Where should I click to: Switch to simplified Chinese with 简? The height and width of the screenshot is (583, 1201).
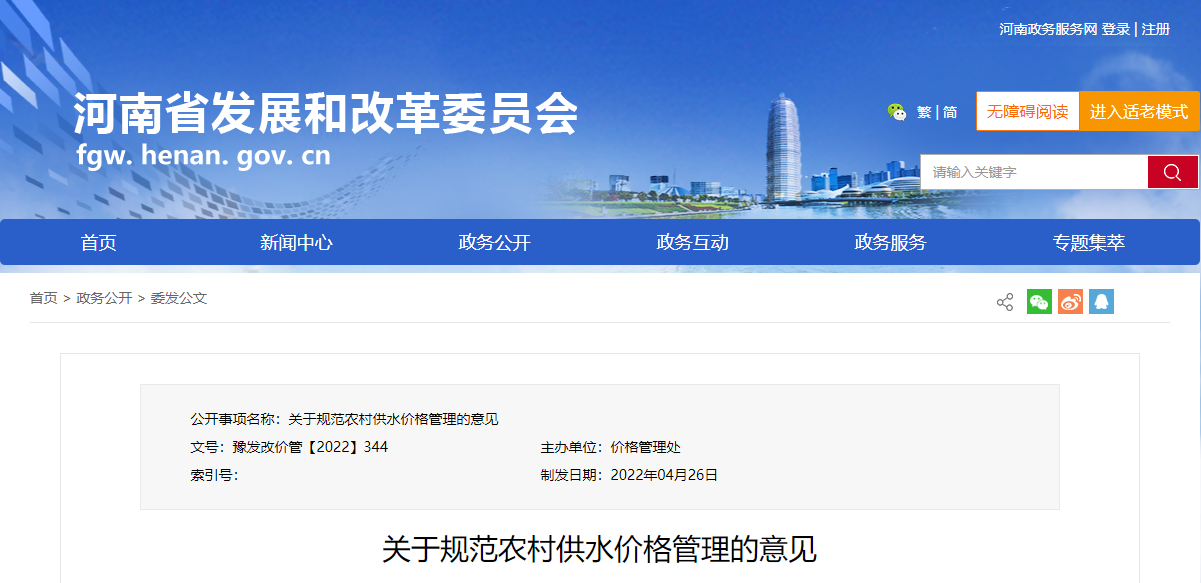coord(950,112)
